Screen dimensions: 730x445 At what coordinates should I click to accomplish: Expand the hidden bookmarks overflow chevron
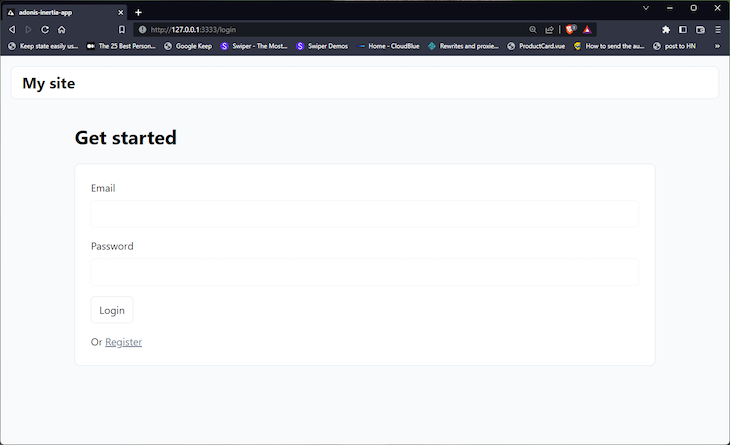pos(717,46)
